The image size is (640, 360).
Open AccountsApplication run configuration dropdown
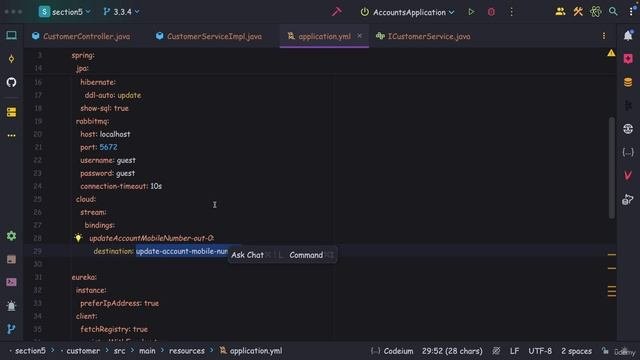(408, 12)
